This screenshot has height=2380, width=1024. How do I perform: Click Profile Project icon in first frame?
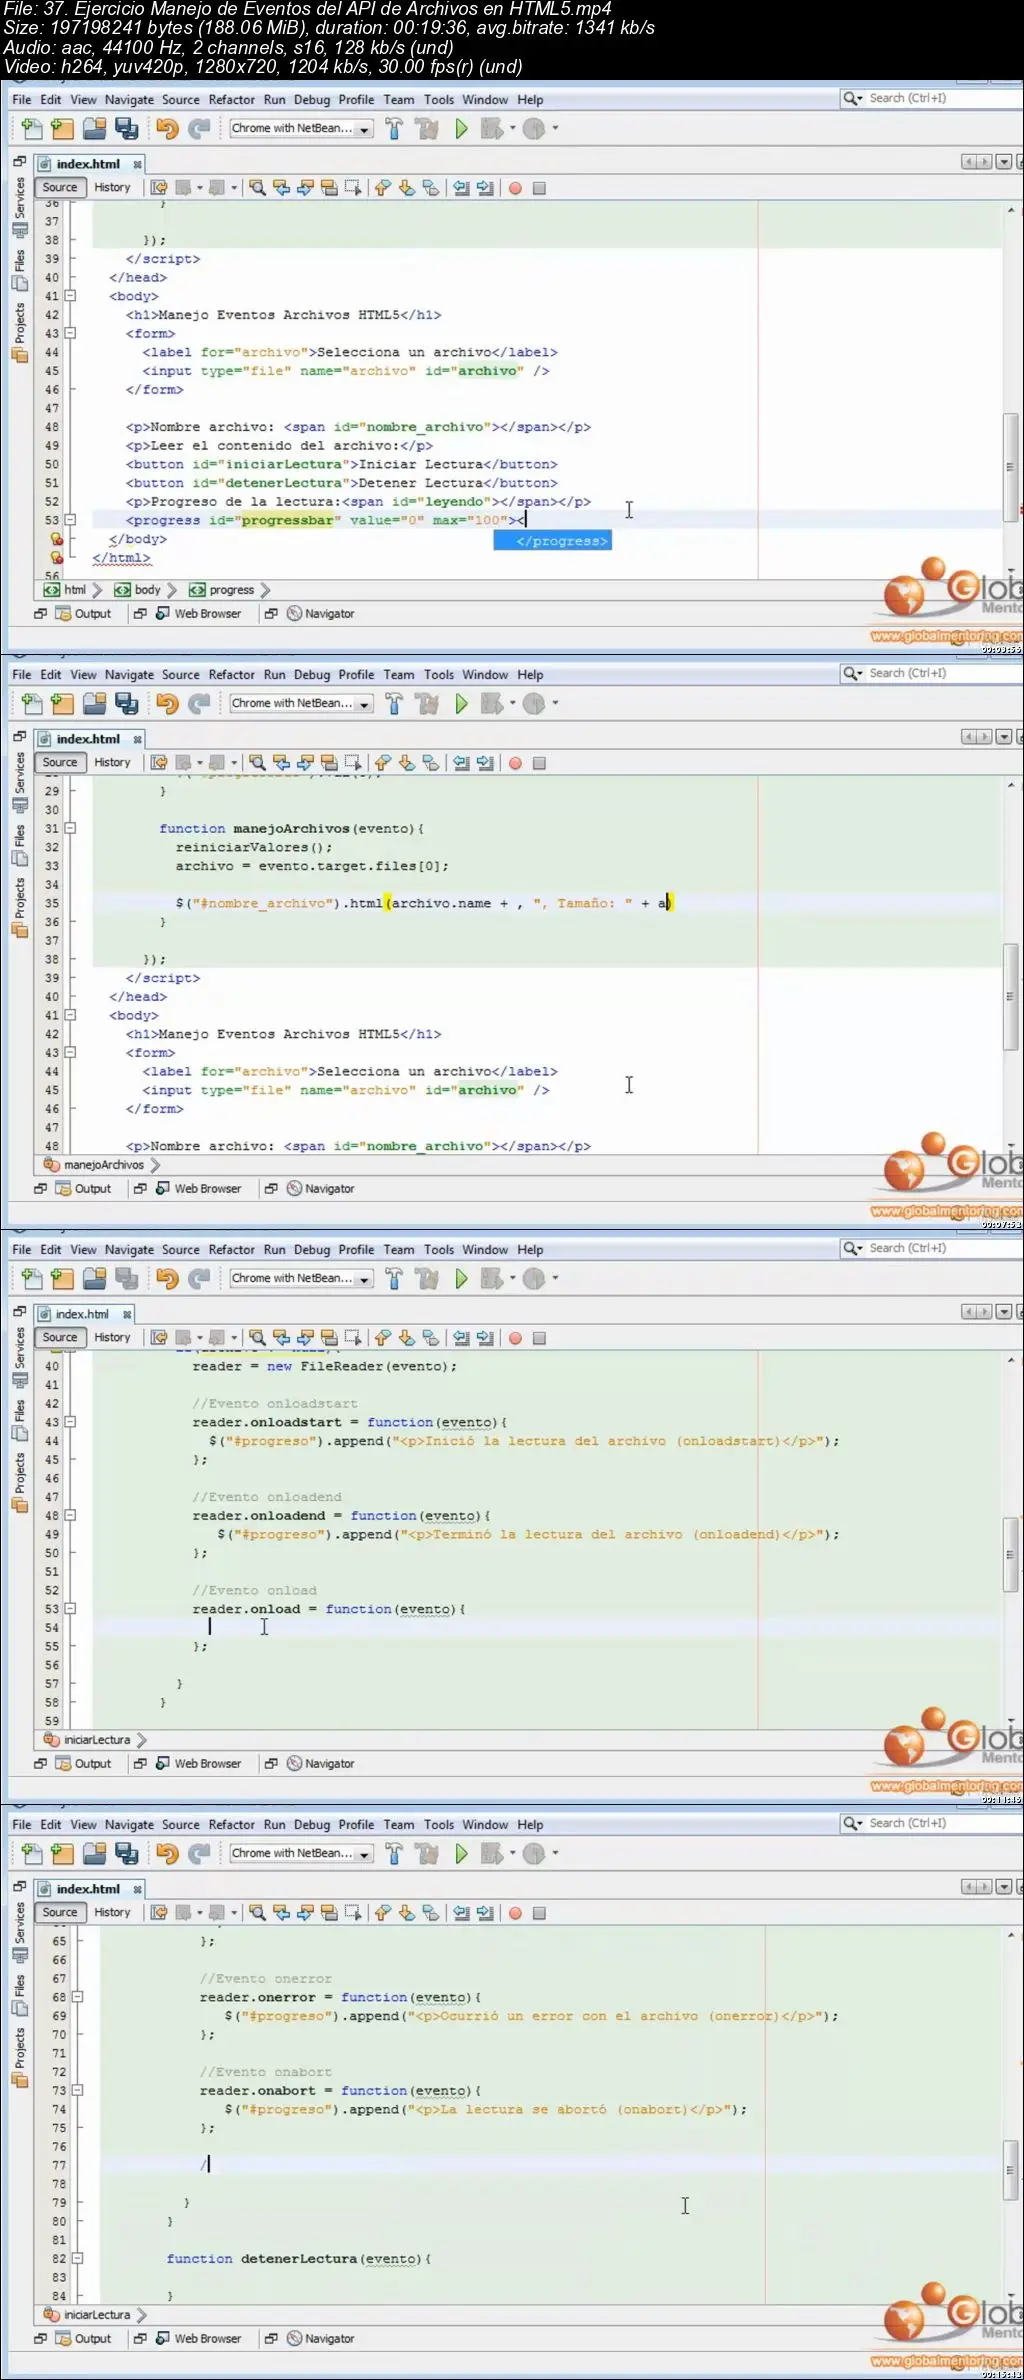click(x=535, y=129)
